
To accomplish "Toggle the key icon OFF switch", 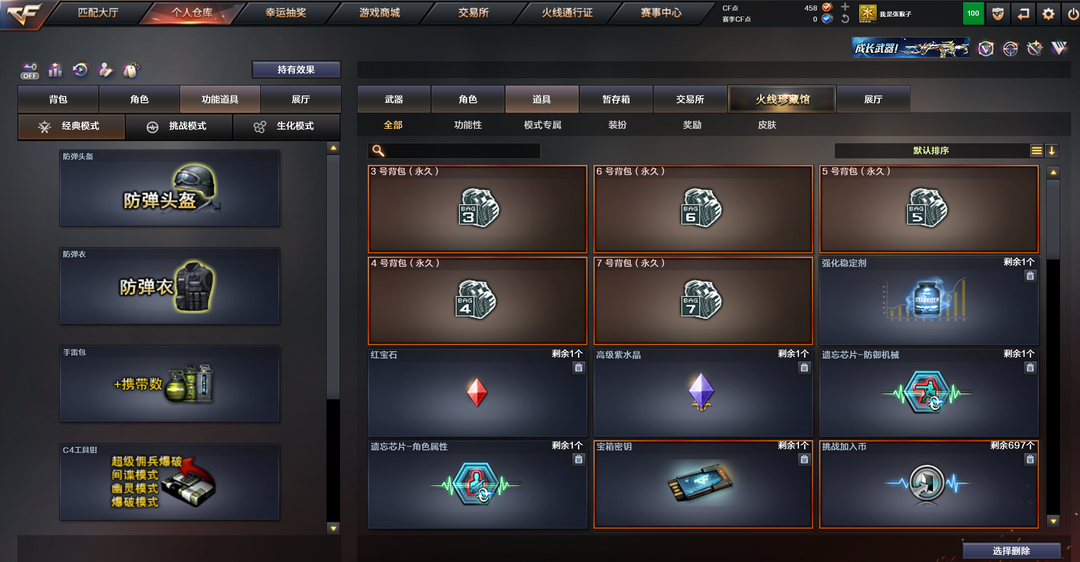I will (29, 70).
